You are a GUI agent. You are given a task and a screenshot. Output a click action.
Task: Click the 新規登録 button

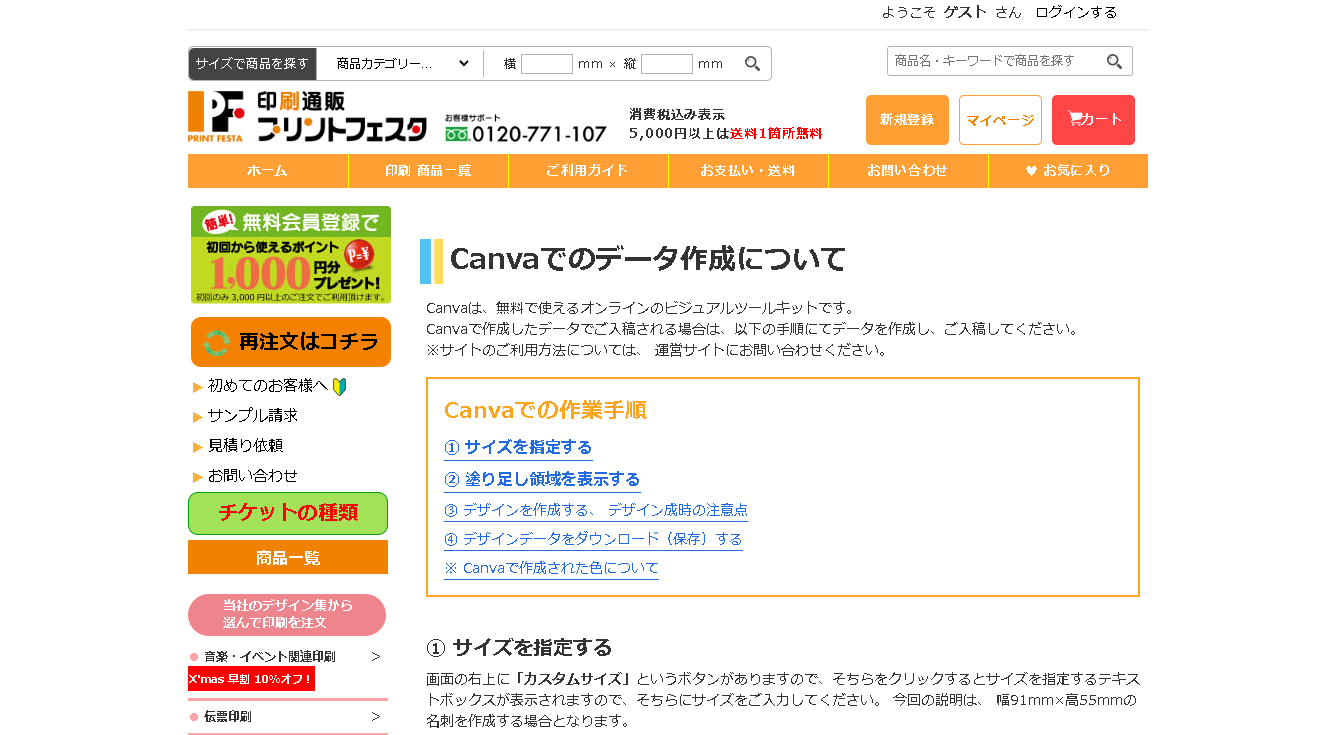(x=907, y=120)
